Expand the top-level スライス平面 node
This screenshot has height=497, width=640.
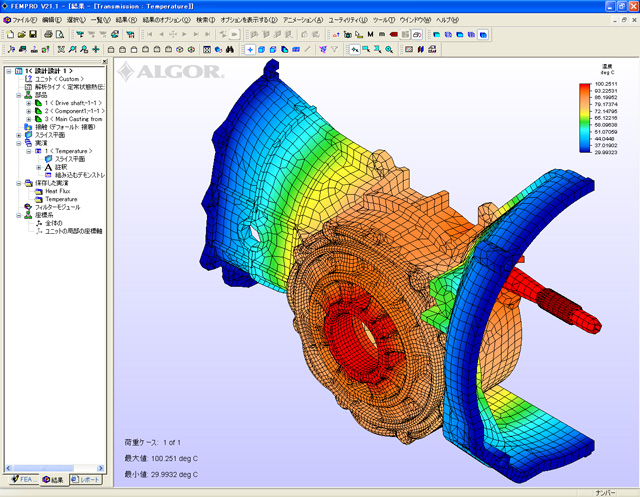[18, 135]
